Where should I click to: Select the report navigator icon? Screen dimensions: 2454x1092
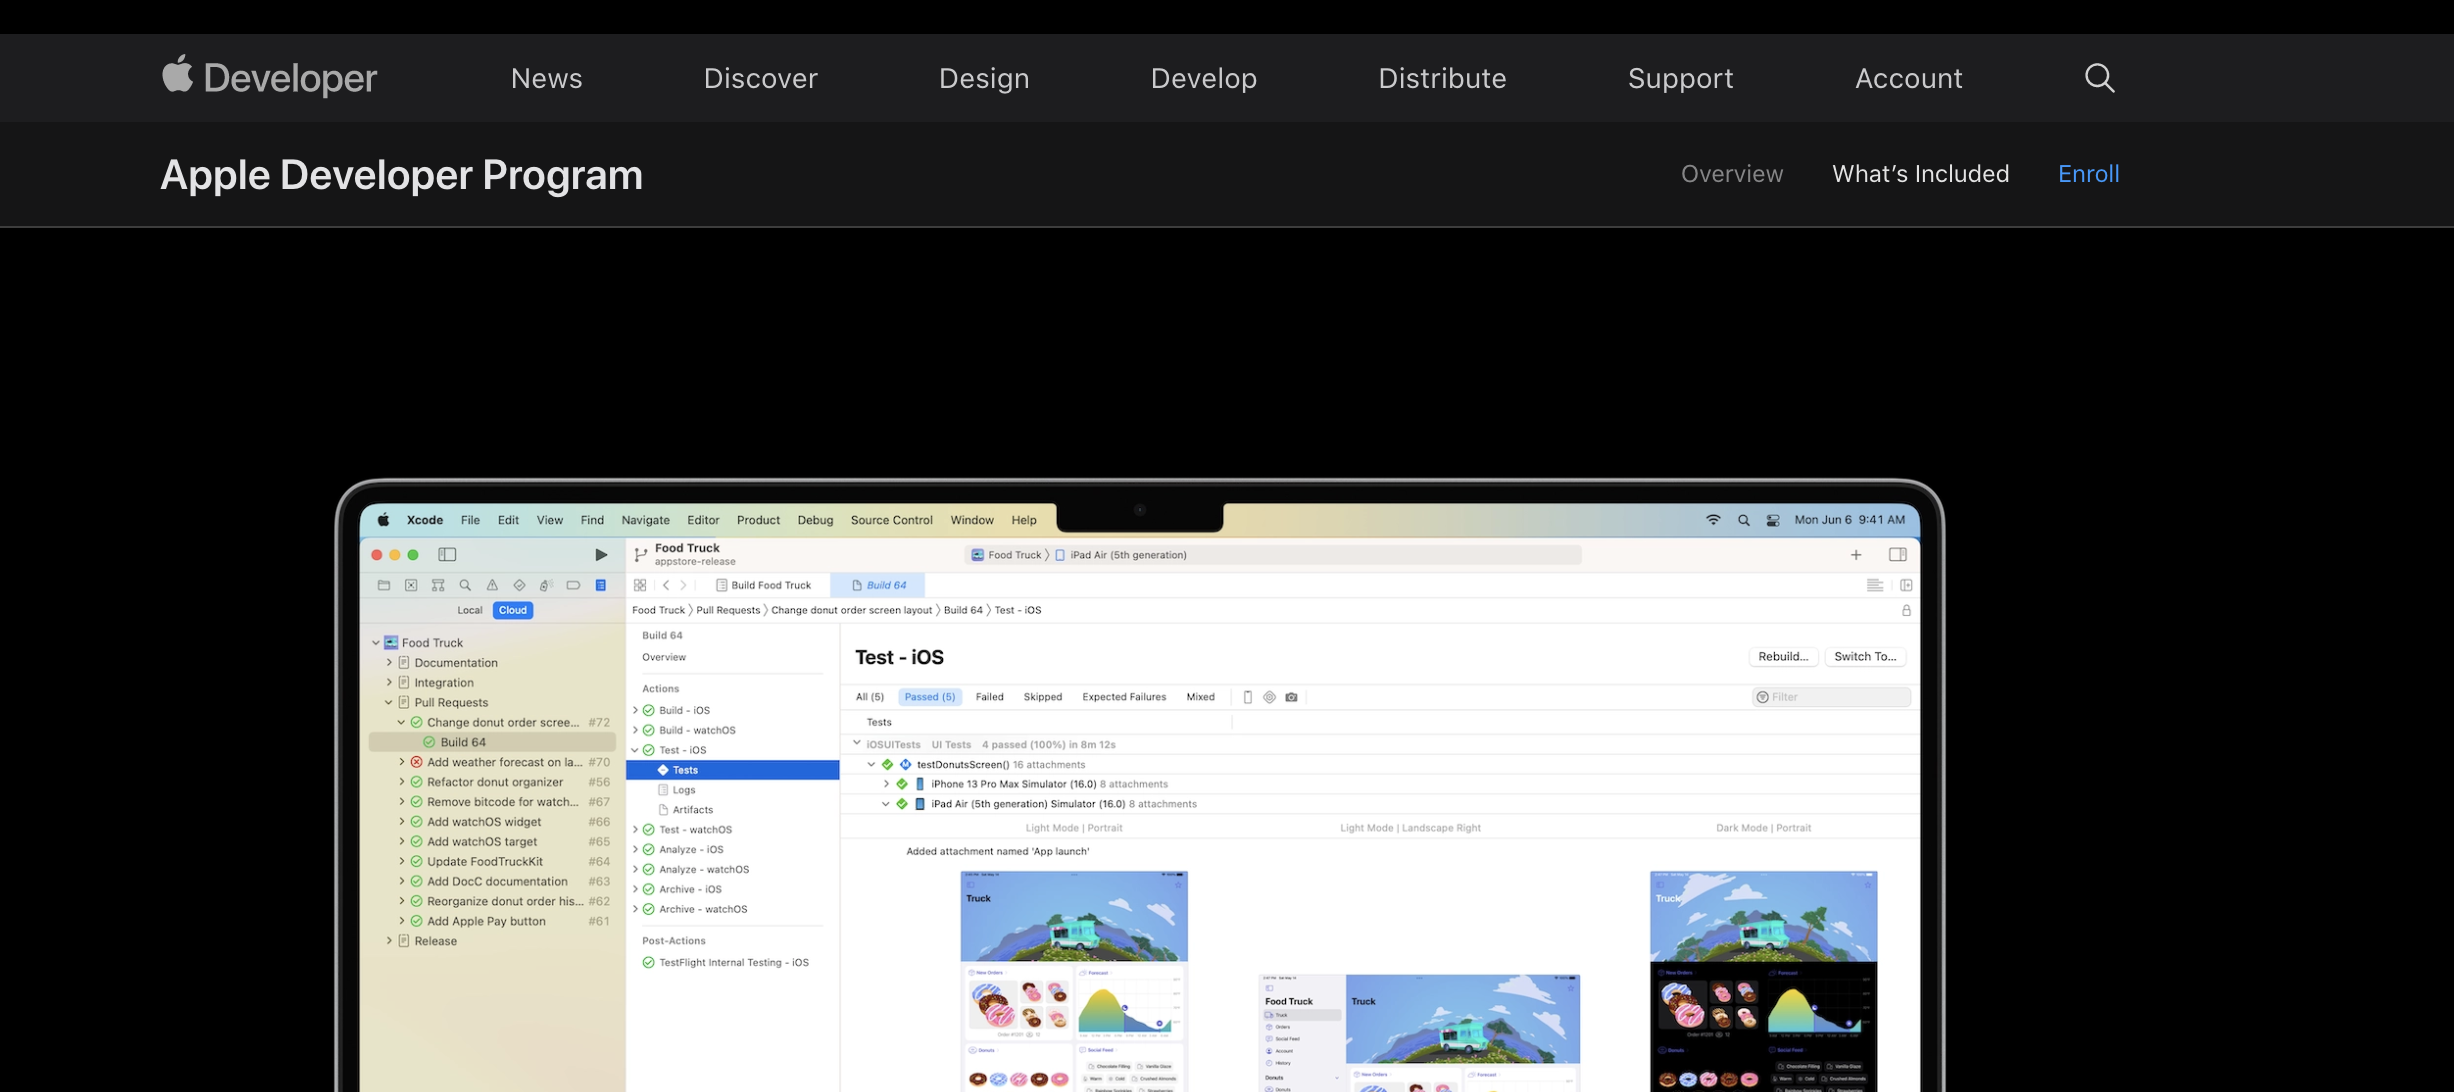pyautogui.click(x=601, y=585)
